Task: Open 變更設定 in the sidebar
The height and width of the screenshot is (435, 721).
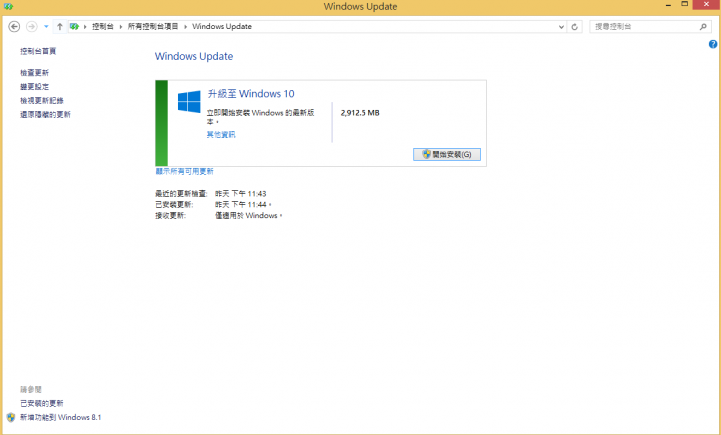Action: pyautogui.click(x=34, y=86)
